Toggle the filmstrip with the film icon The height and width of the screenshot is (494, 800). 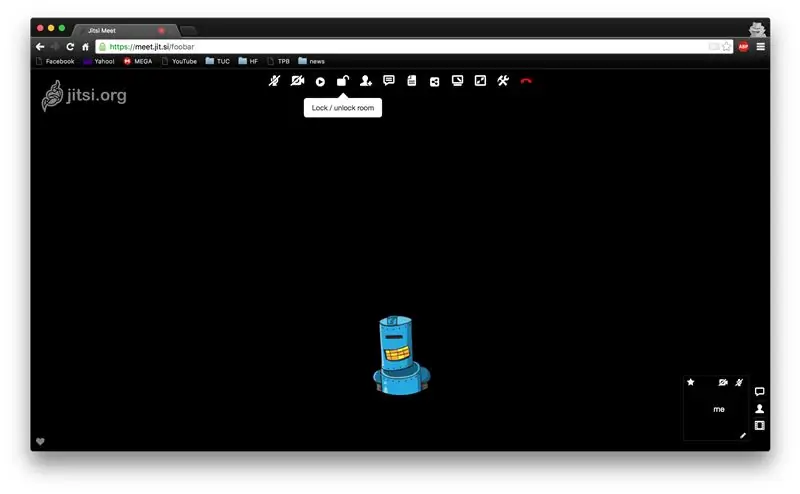point(760,426)
